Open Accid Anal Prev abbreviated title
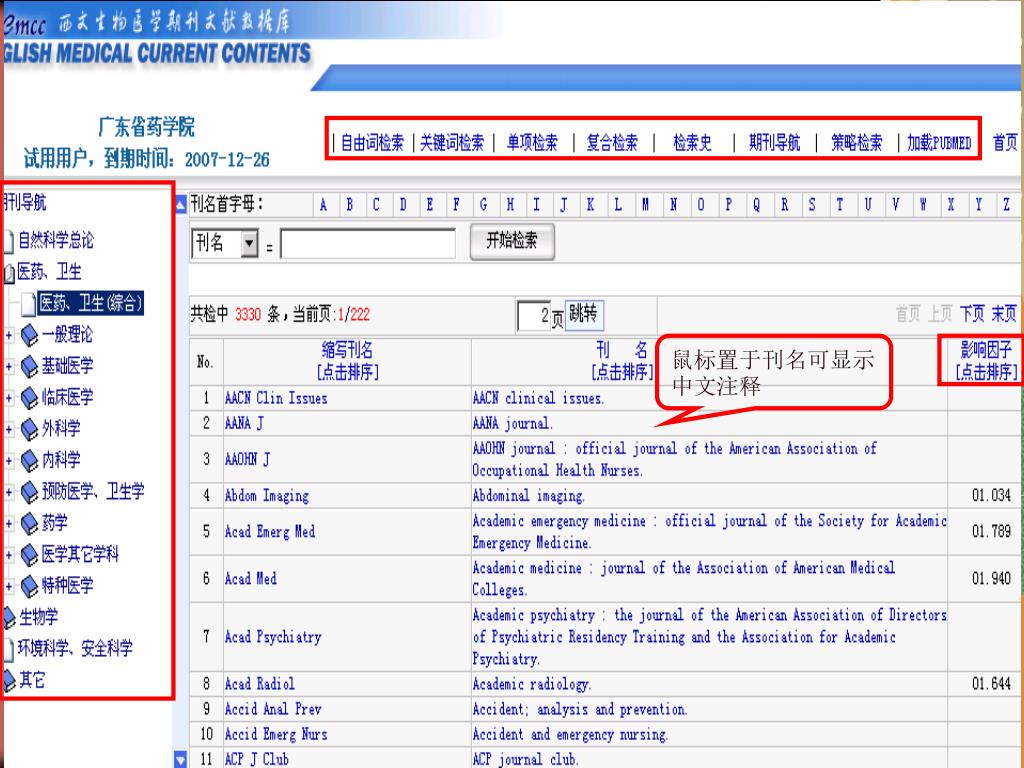 [273, 709]
